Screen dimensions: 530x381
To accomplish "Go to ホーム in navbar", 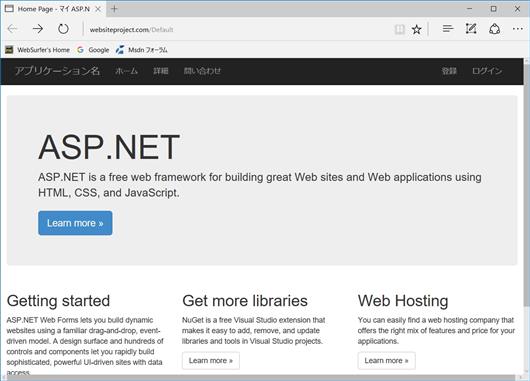I will pos(126,71).
